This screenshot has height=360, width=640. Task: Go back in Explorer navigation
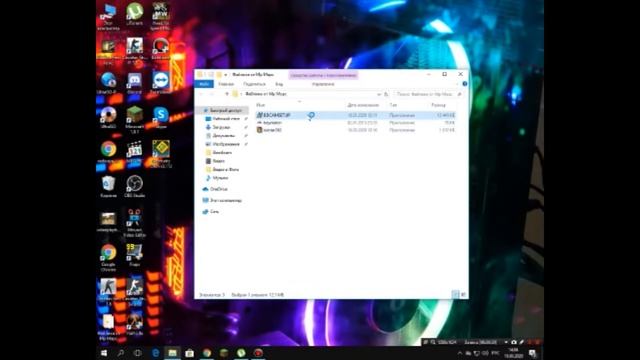201,94
